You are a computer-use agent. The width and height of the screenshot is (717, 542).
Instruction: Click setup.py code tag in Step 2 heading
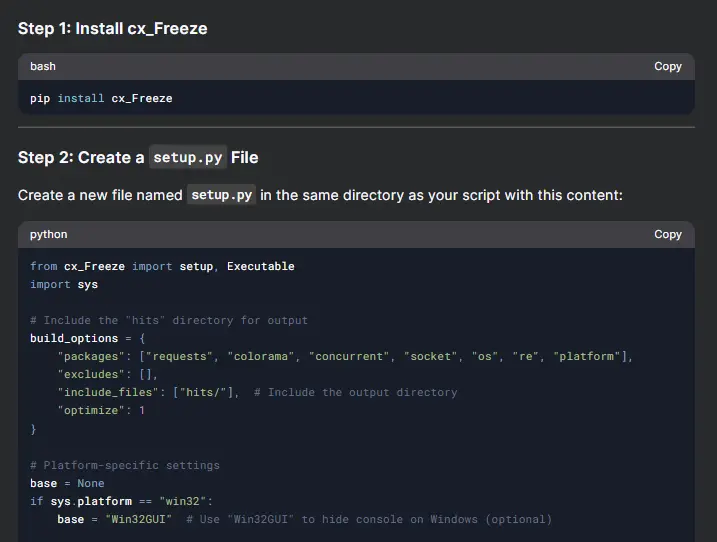[x=188, y=157]
